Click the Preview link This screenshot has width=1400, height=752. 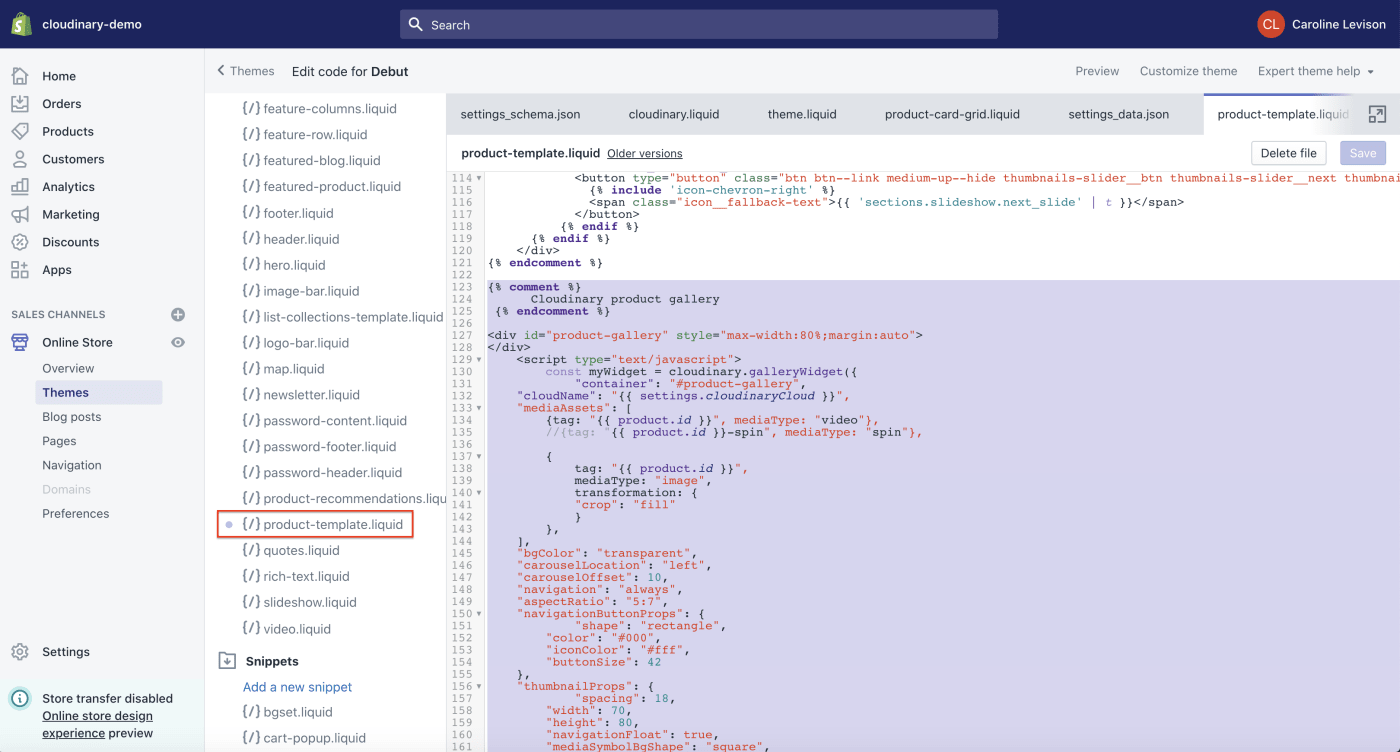tap(1097, 71)
